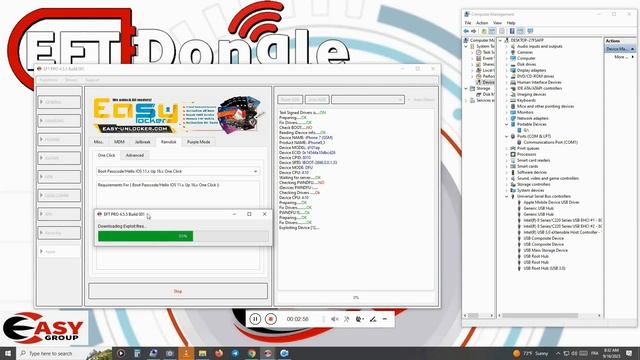Click the recorder pen annotation icon
The width and height of the screenshot is (640, 360).
tap(373, 319)
